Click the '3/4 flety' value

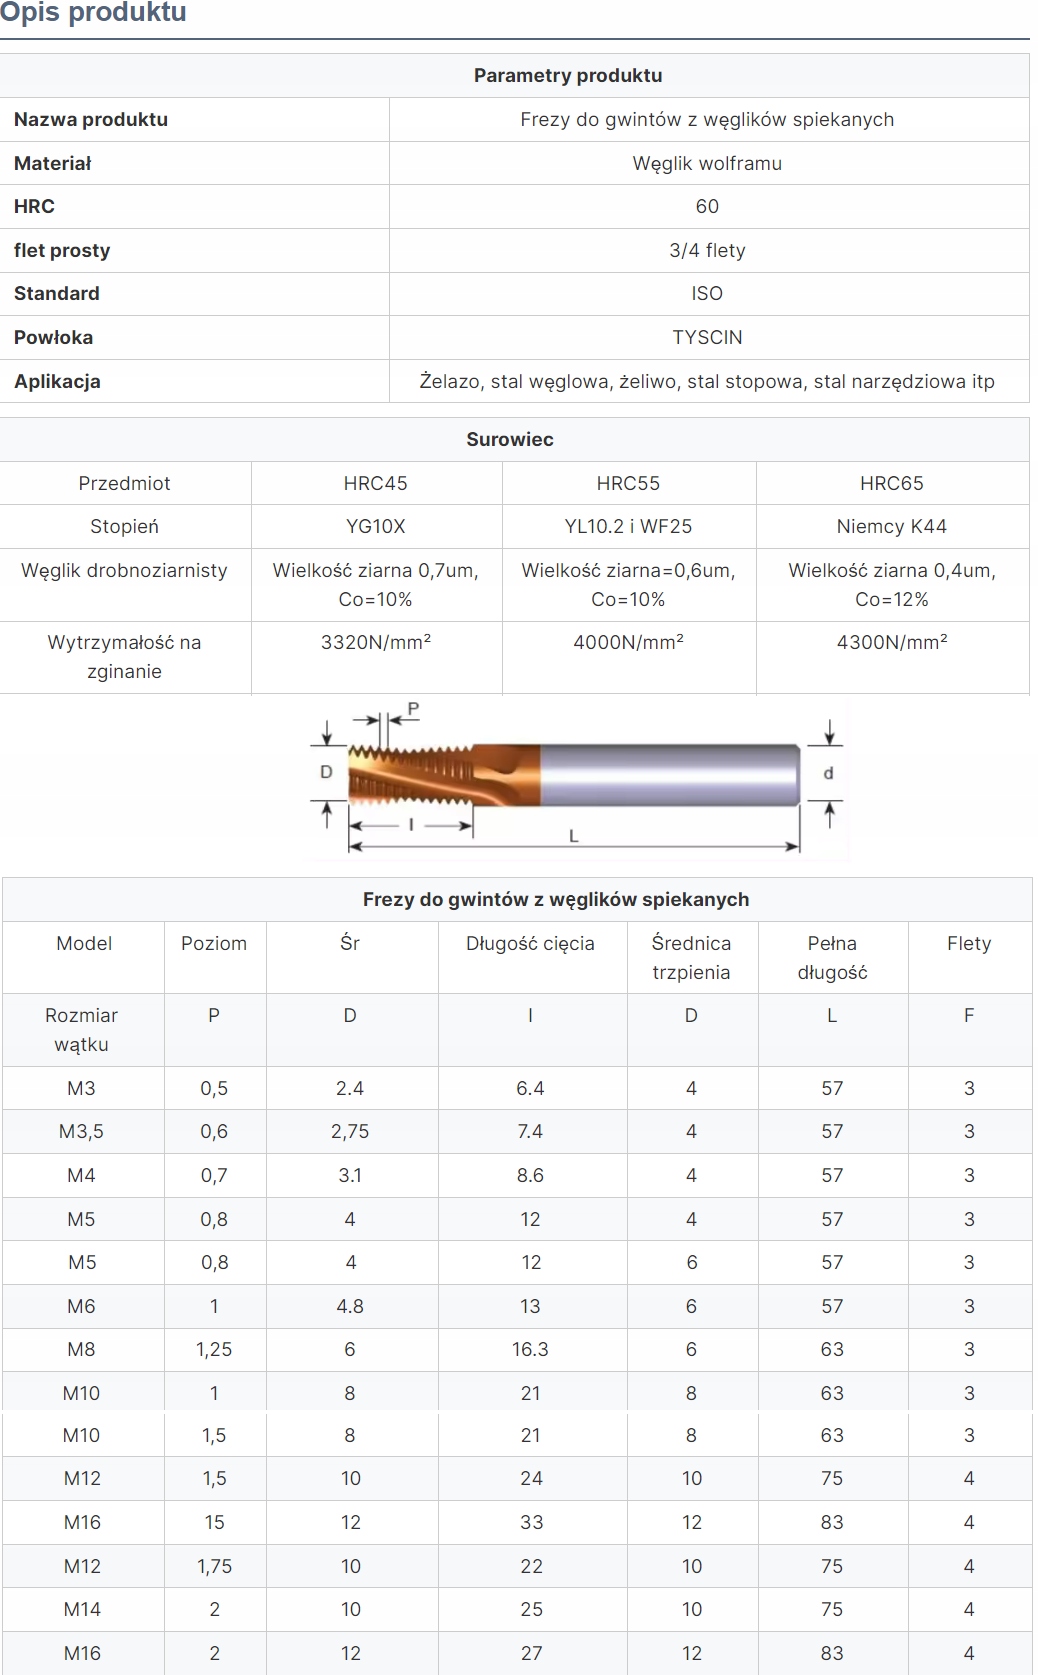[x=707, y=250]
